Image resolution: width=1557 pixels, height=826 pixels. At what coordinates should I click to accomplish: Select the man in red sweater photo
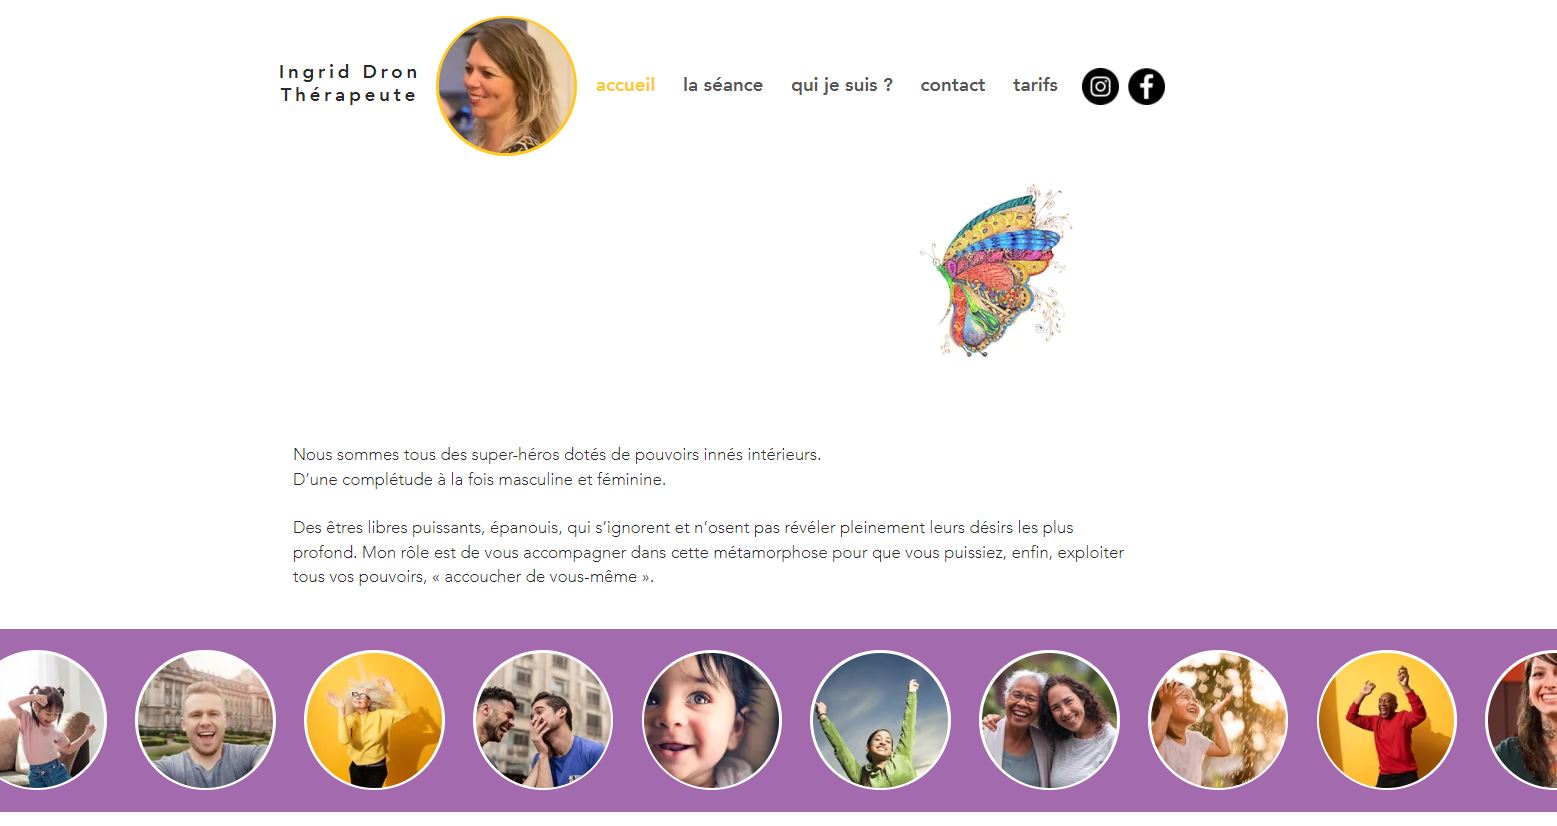pos(1387,720)
